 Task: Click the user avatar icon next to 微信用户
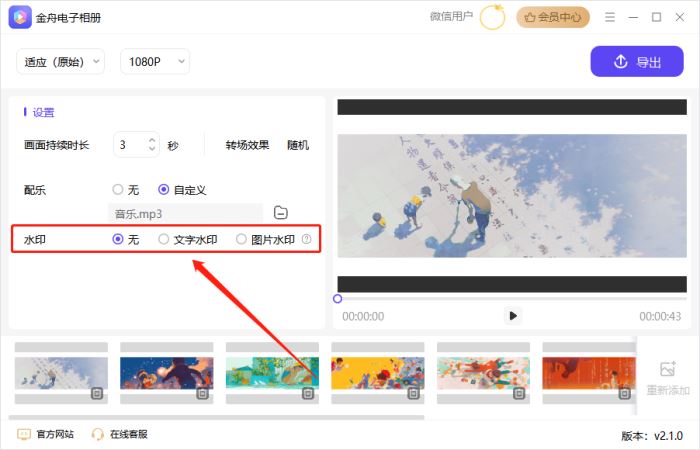492,17
